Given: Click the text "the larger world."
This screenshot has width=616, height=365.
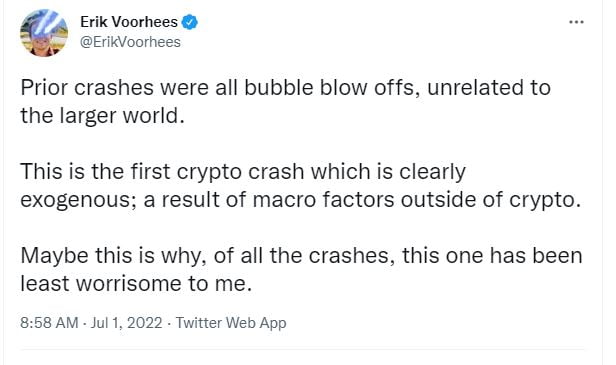Looking at the screenshot, I should [x=103, y=116].
